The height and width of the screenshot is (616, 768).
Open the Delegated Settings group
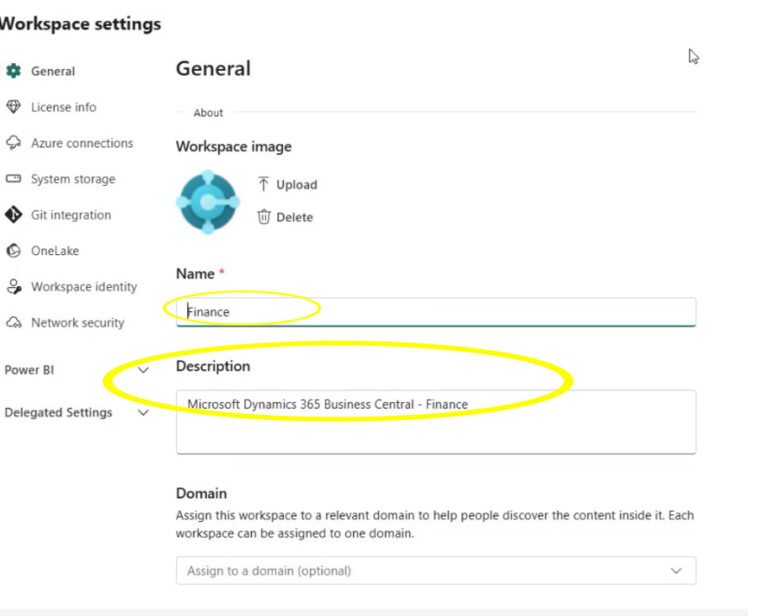[x=58, y=413]
